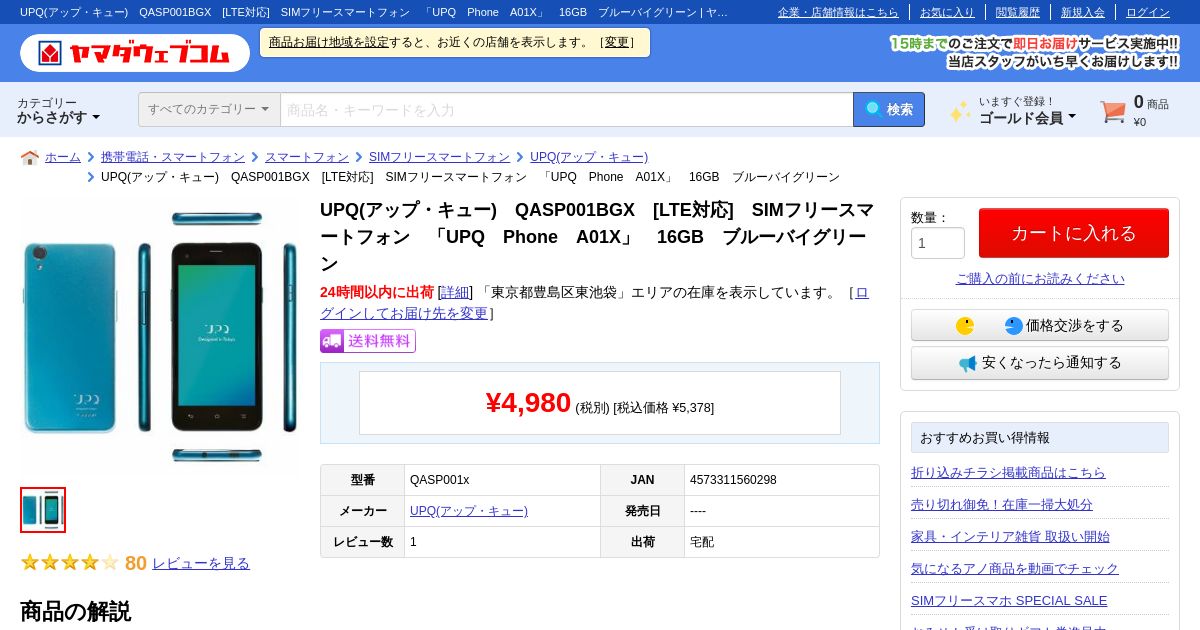The width and height of the screenshot is (1200, 630).
Task: Click the main product phone image
Action: 160,337
